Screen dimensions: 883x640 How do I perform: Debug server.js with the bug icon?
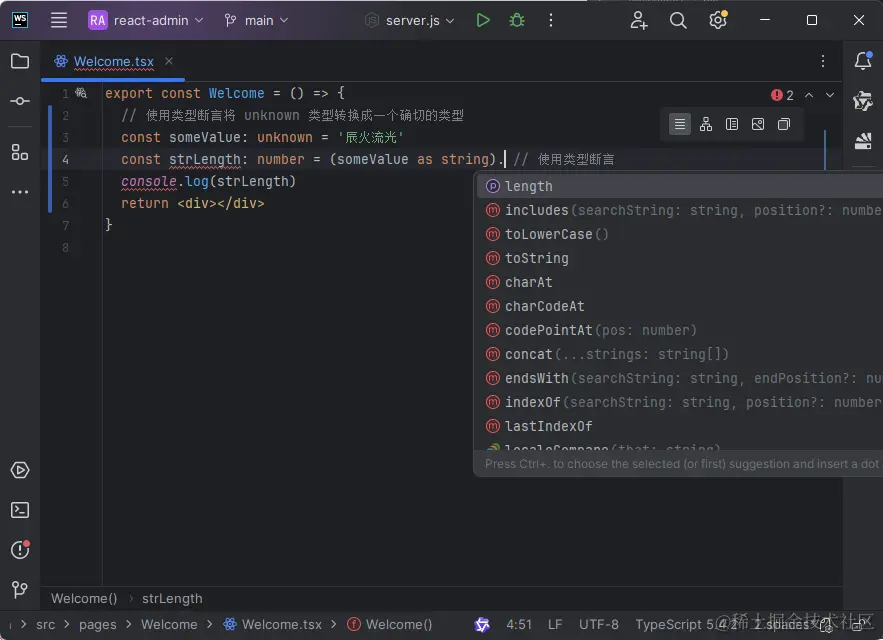click(x=516, y=20)
